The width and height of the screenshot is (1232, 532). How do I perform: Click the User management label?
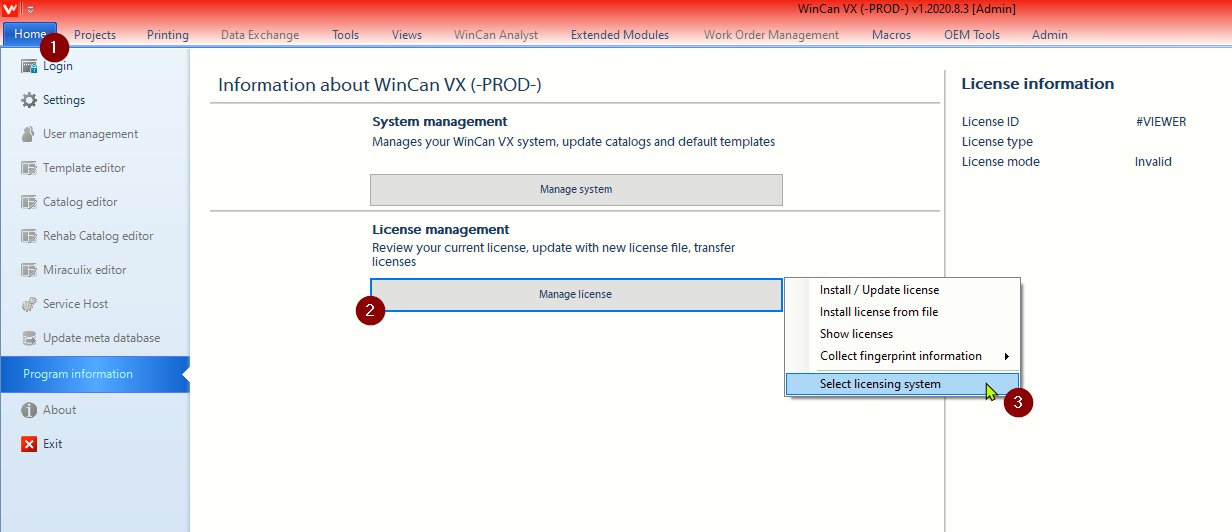pyautogui.click(x=91, y=134)
